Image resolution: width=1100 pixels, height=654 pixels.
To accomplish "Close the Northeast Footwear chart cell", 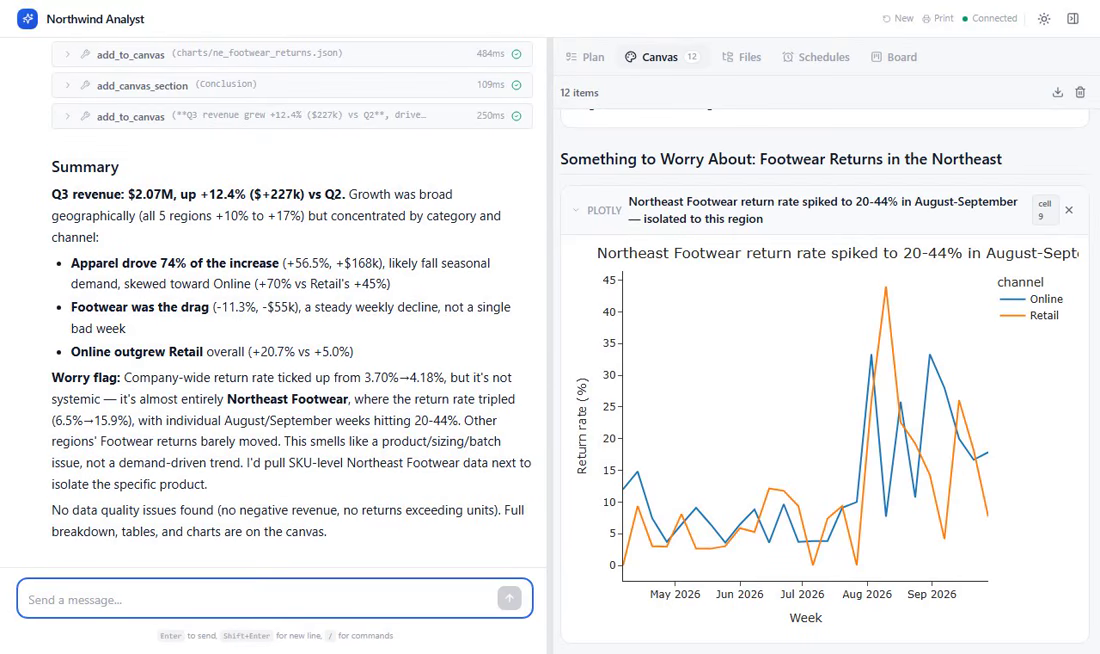I will pos(1069,210).
